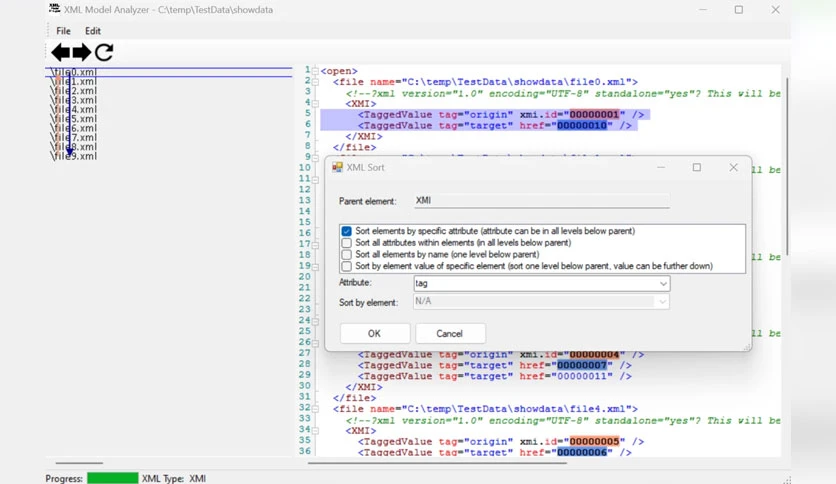836x484 pixels.
Task: Click the file list horizontal scrollbar
Action: [x=79, y=463]
